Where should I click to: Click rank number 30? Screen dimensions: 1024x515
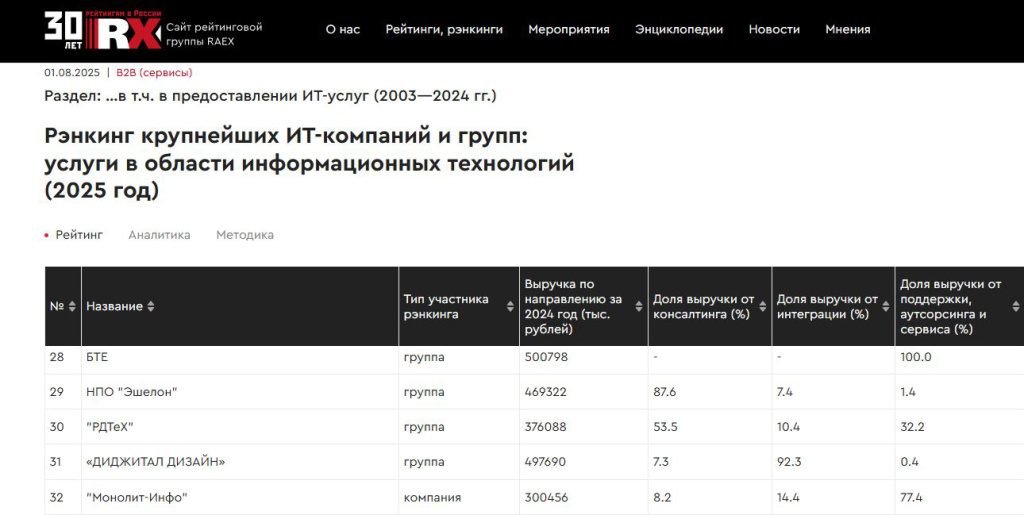[57, 427]
